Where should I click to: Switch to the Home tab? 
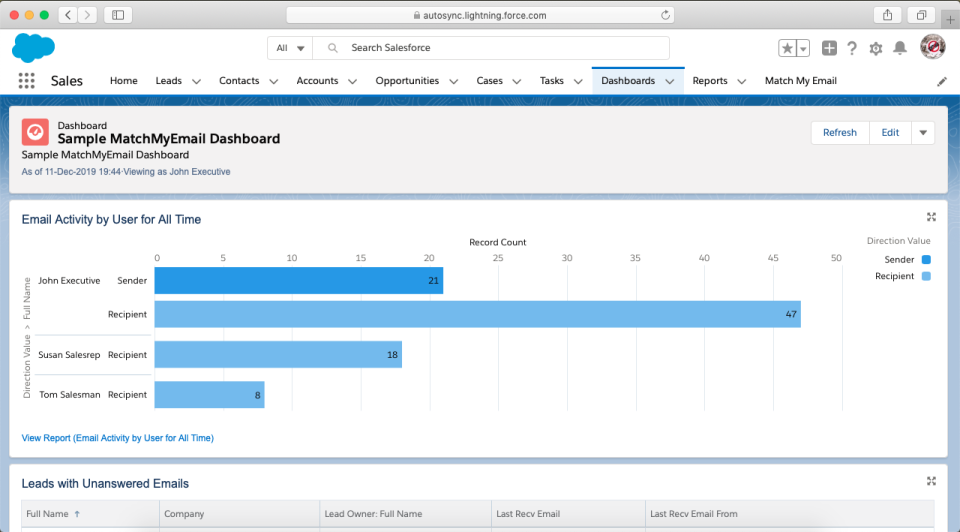click(124, 81)
